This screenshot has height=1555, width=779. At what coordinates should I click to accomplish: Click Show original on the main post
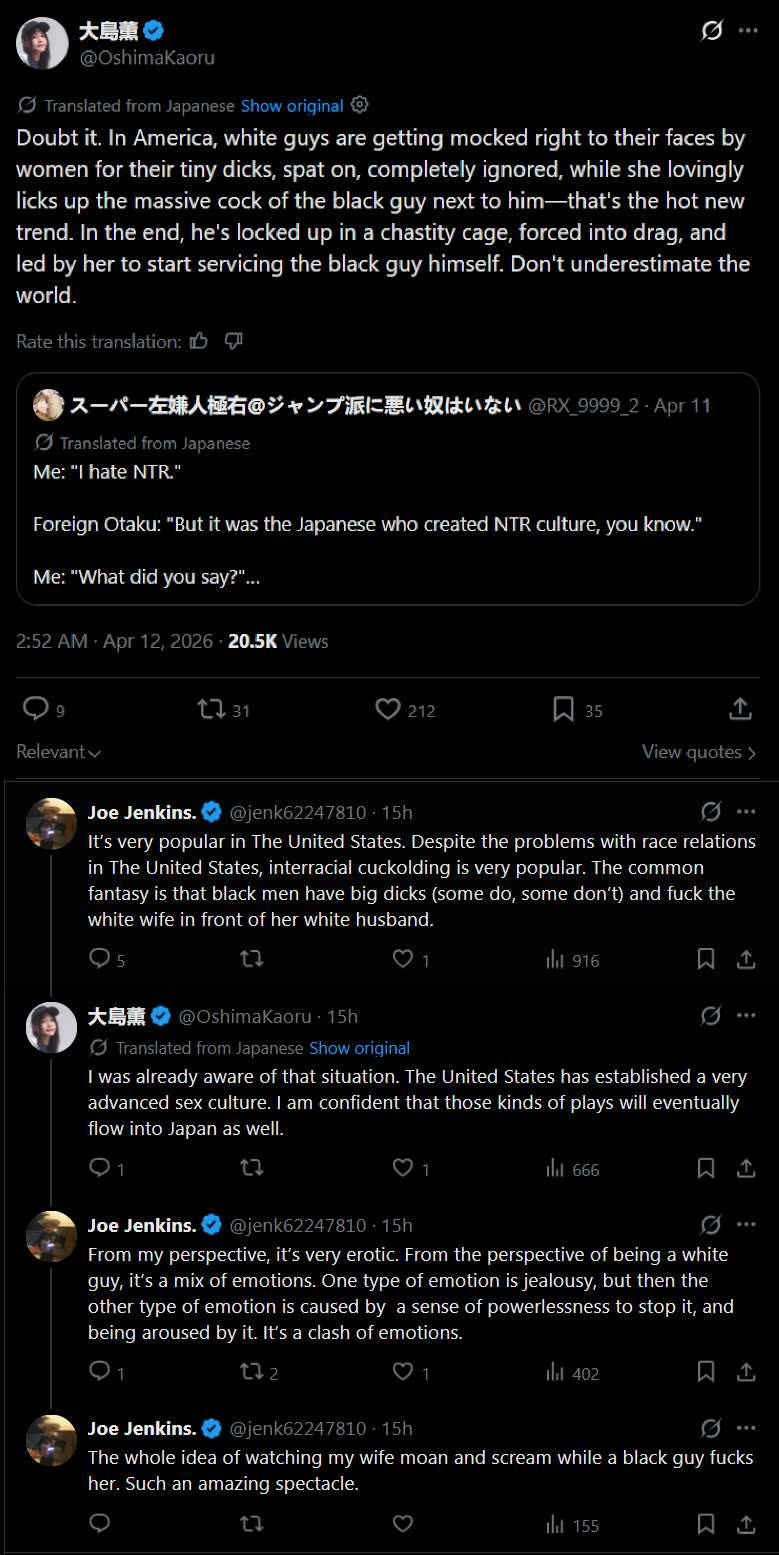coord(292,105)
